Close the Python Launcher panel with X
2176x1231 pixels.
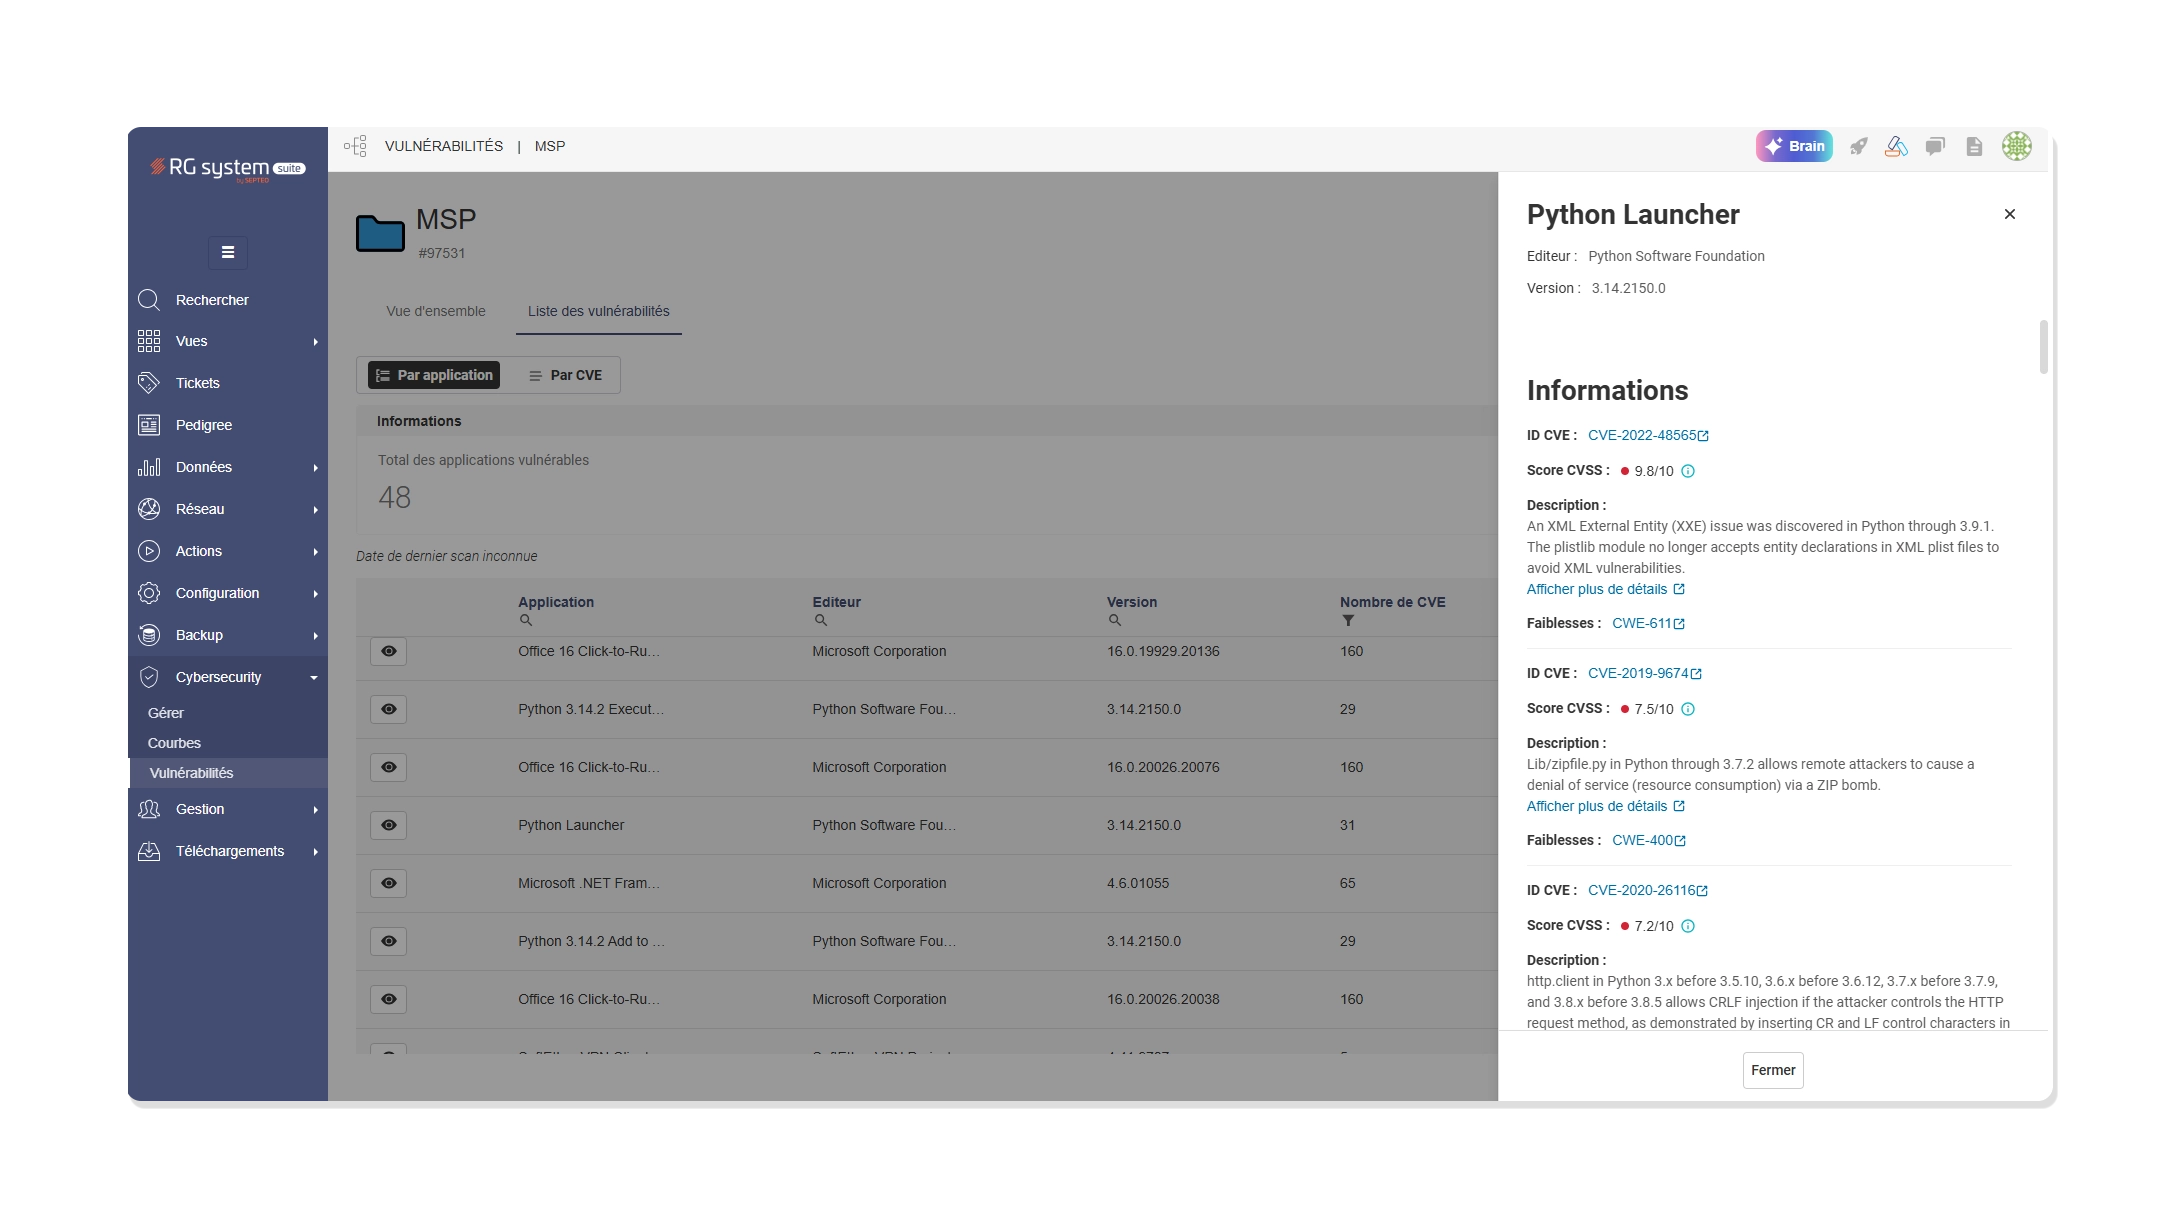coord(2010,214)
